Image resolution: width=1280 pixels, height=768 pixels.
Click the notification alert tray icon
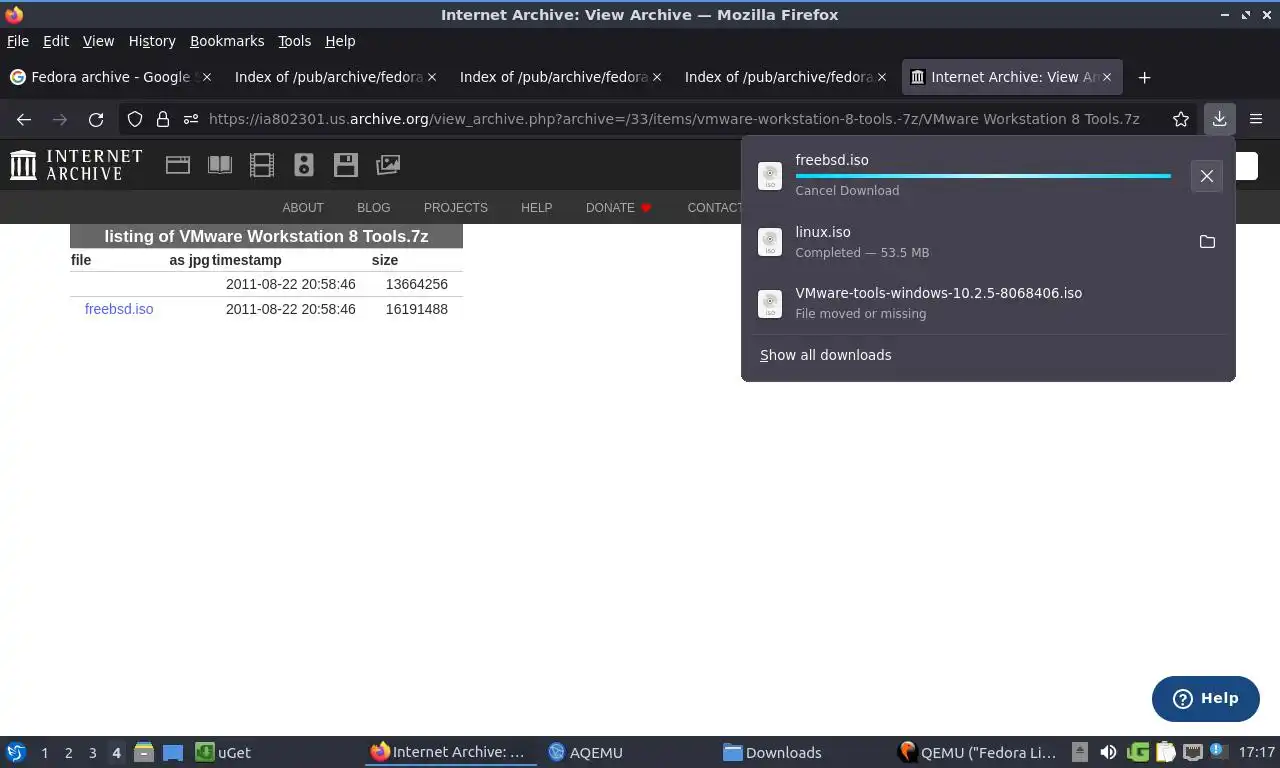[1217, 750]
